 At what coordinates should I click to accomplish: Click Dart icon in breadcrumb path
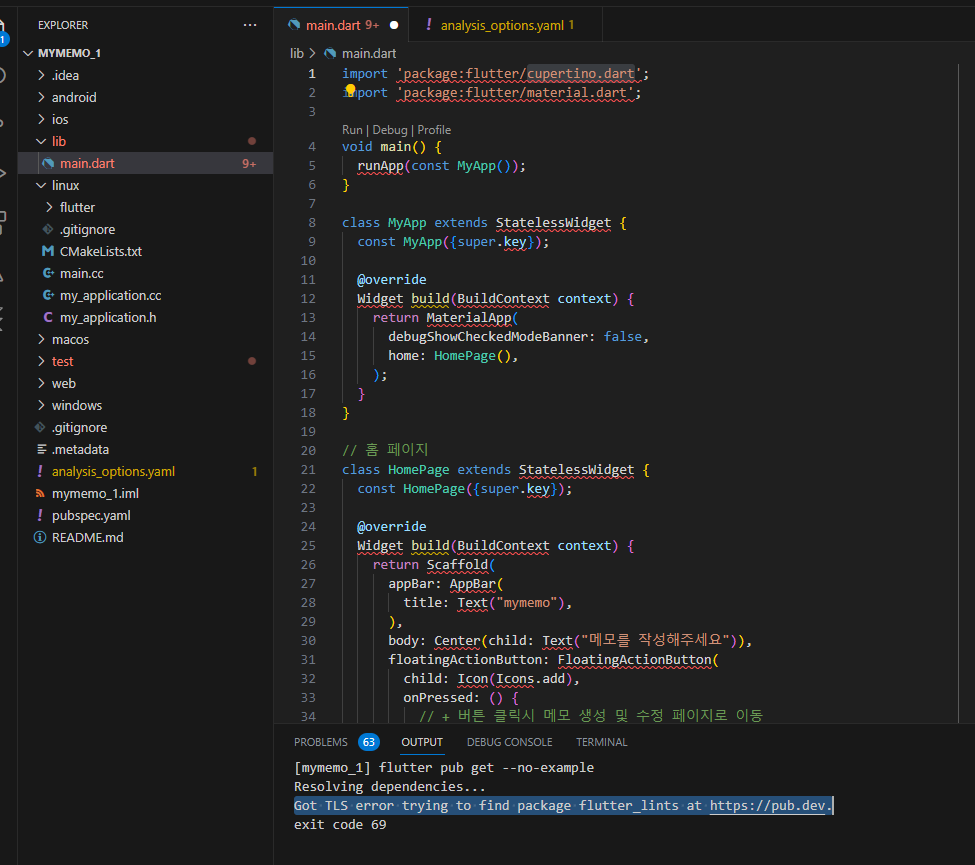tap(330, 53)
